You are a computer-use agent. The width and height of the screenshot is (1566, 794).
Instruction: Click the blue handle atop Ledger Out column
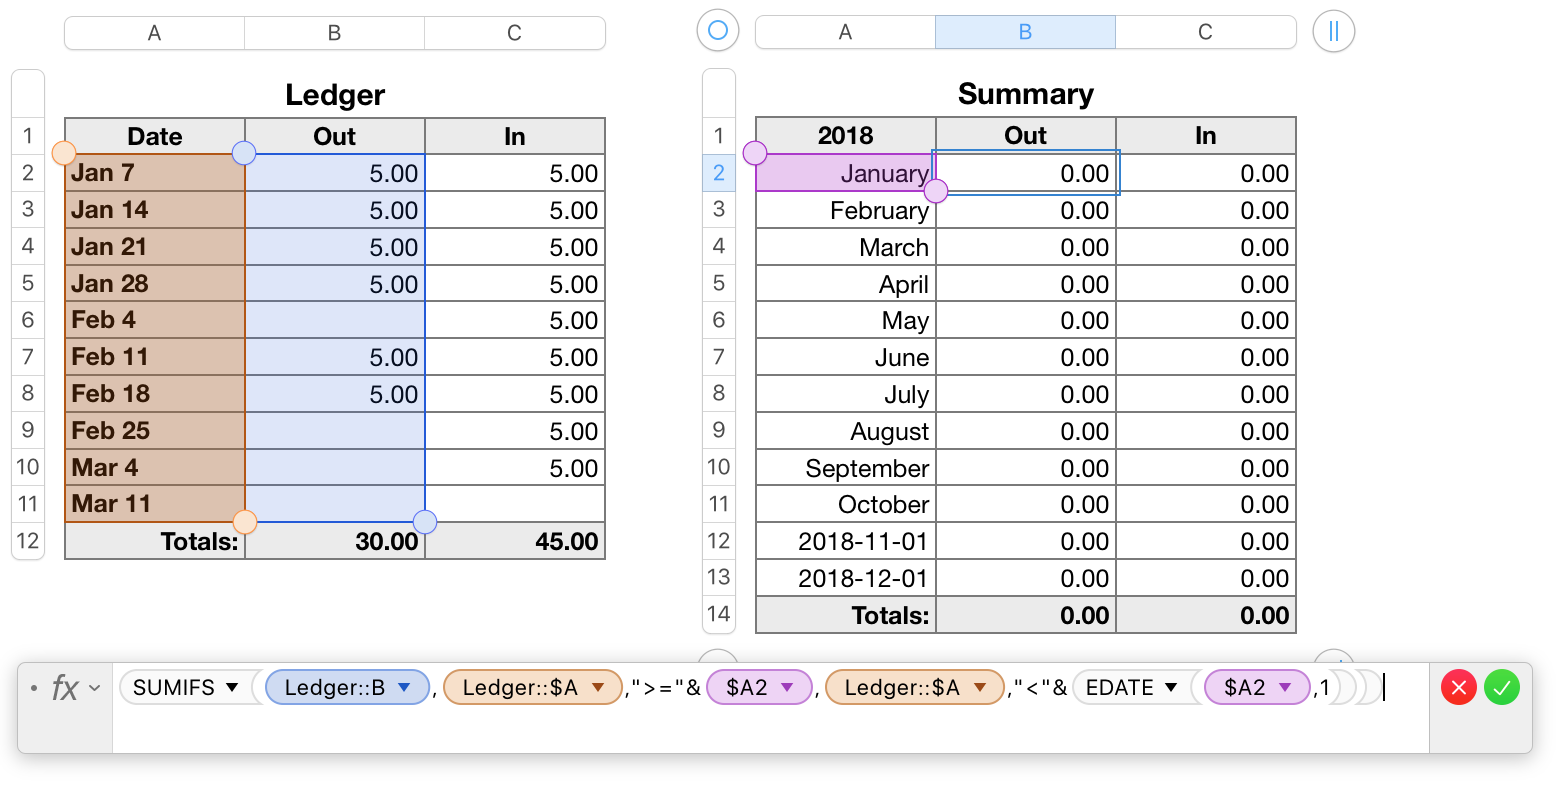[244, 153]
